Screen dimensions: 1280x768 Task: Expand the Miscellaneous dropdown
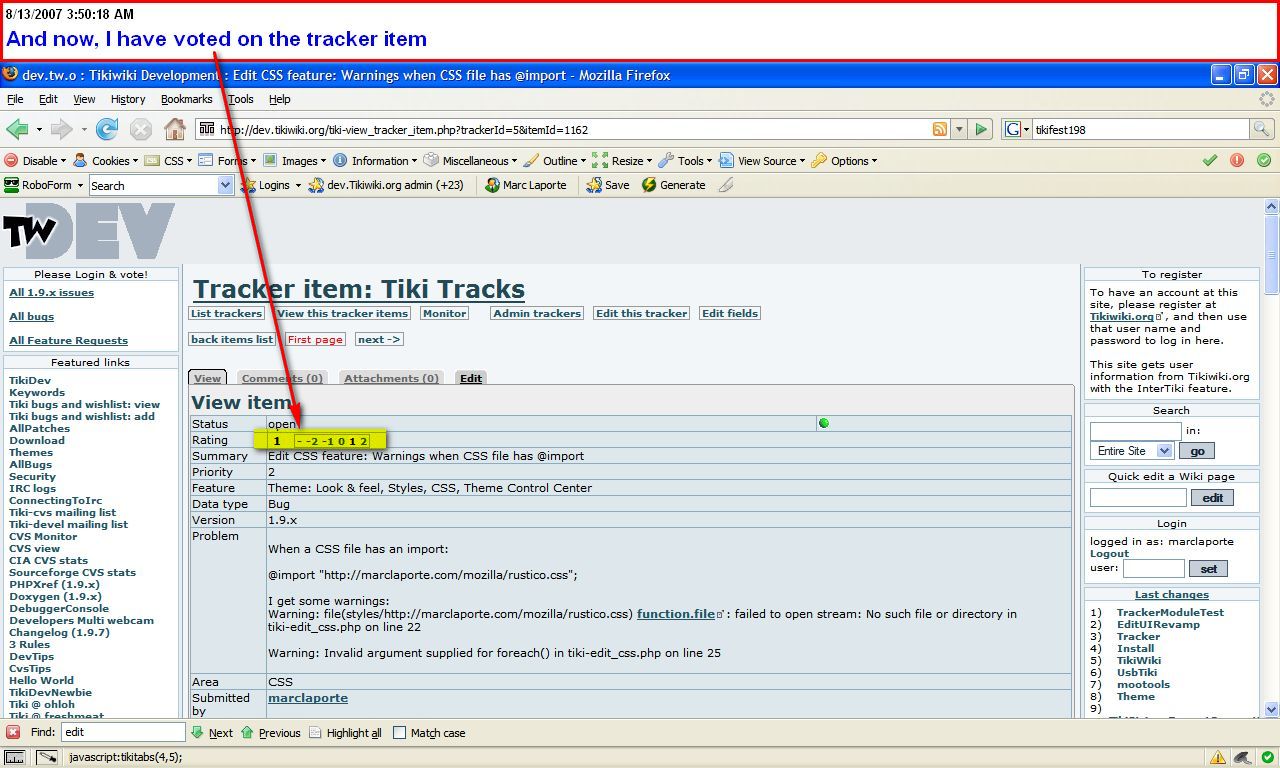click(470, 160)
